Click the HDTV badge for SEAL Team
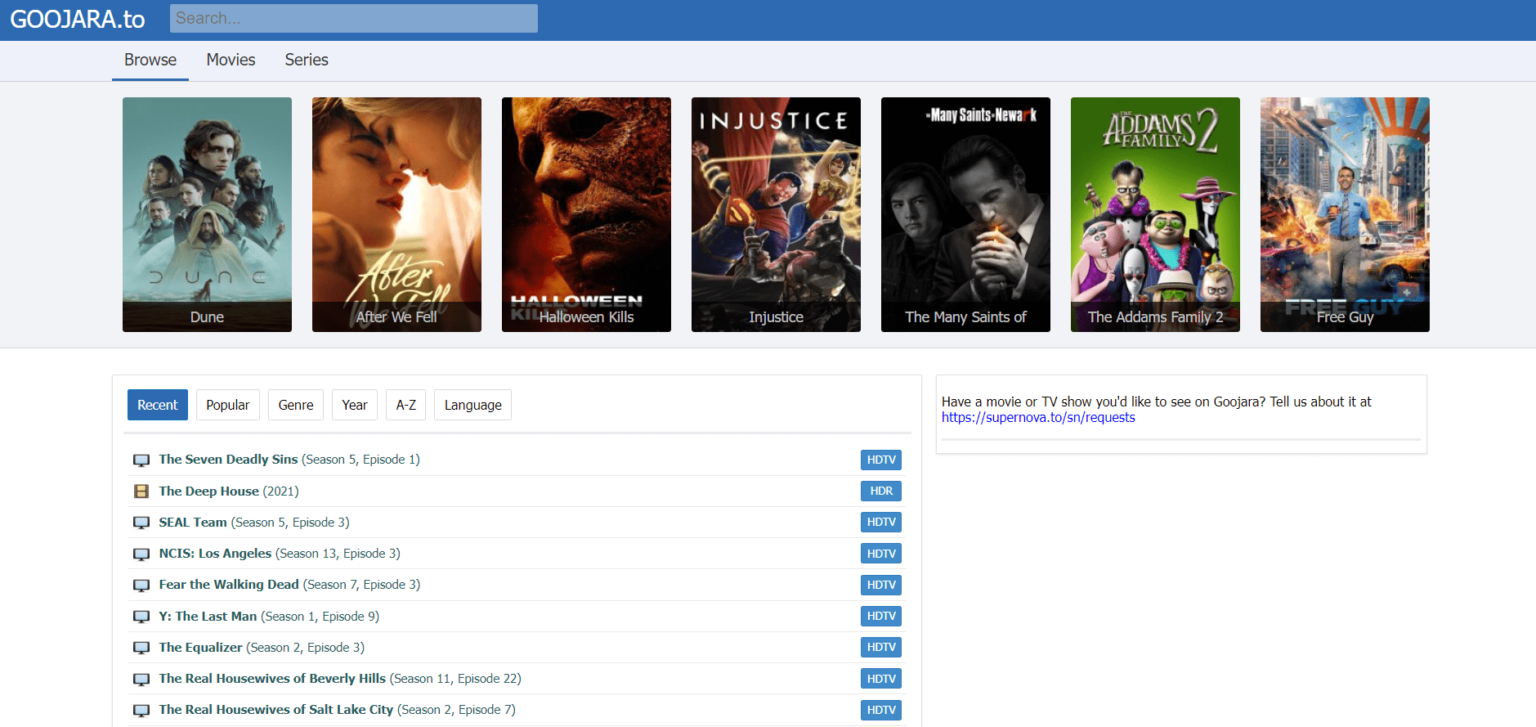The height and width of the screenshot is (727, 1536). pos(881,522)
